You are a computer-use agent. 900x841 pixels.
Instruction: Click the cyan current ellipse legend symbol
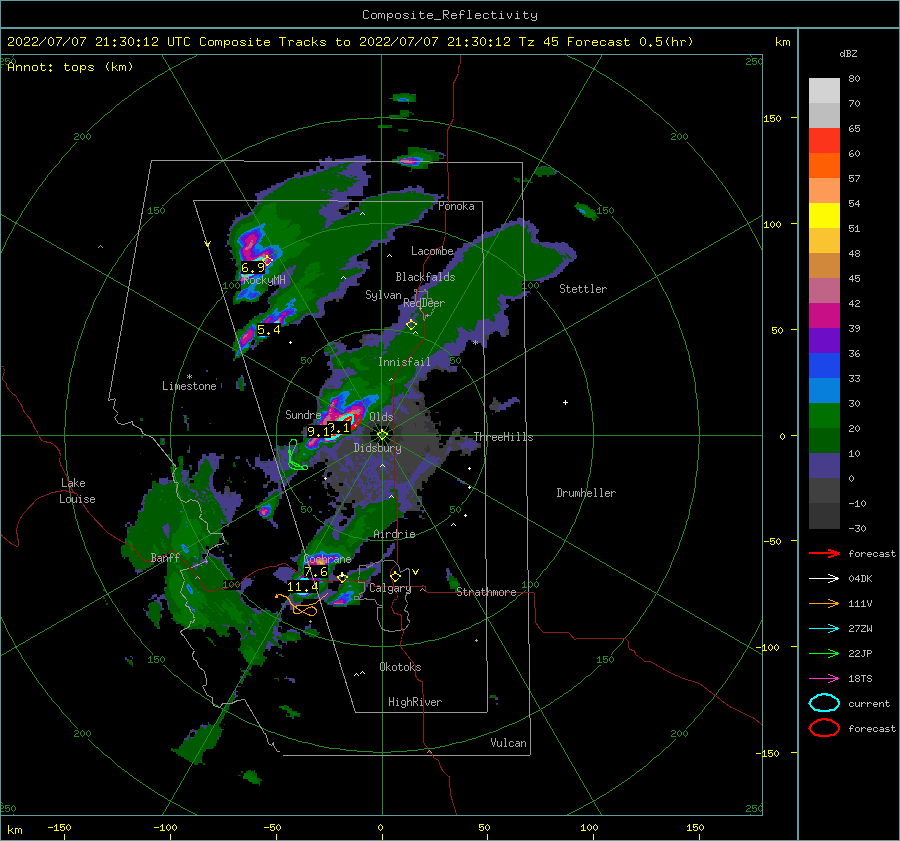click(x=824, y=703)
